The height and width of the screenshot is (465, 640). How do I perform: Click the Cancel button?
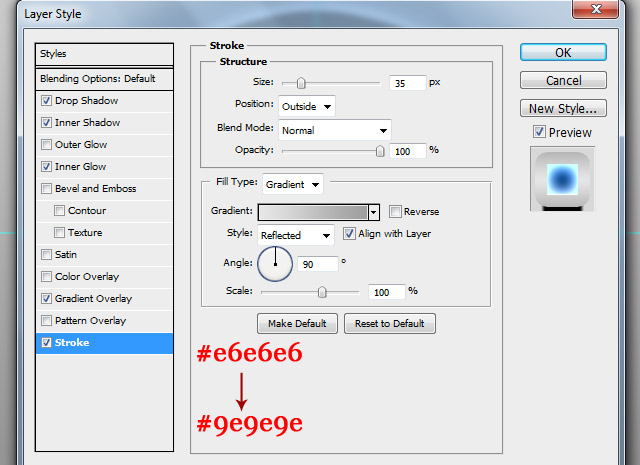(x=563, y=80)
